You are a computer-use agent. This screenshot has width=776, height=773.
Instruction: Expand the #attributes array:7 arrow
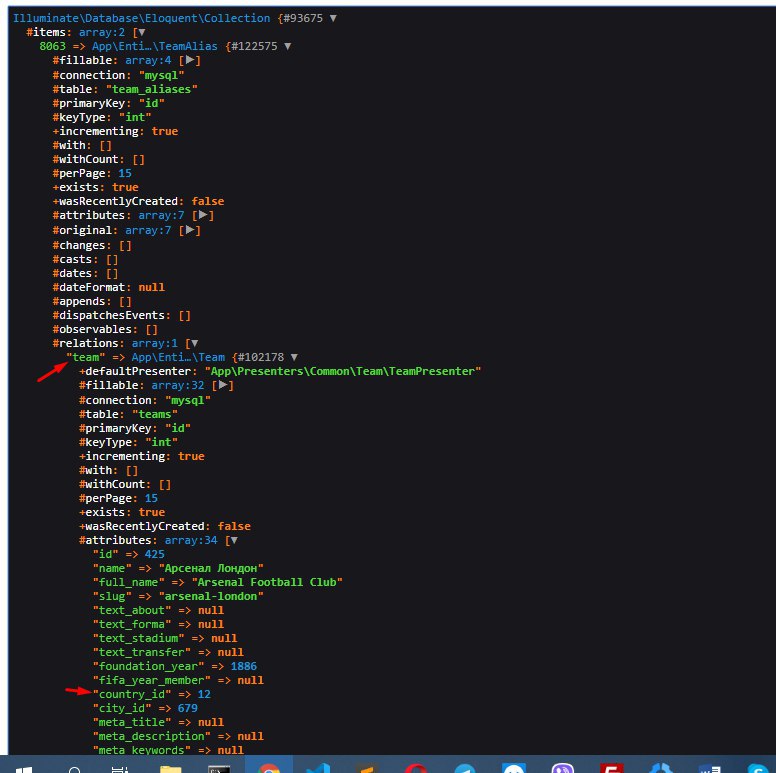pyautogui.click(x=203, y=215)
